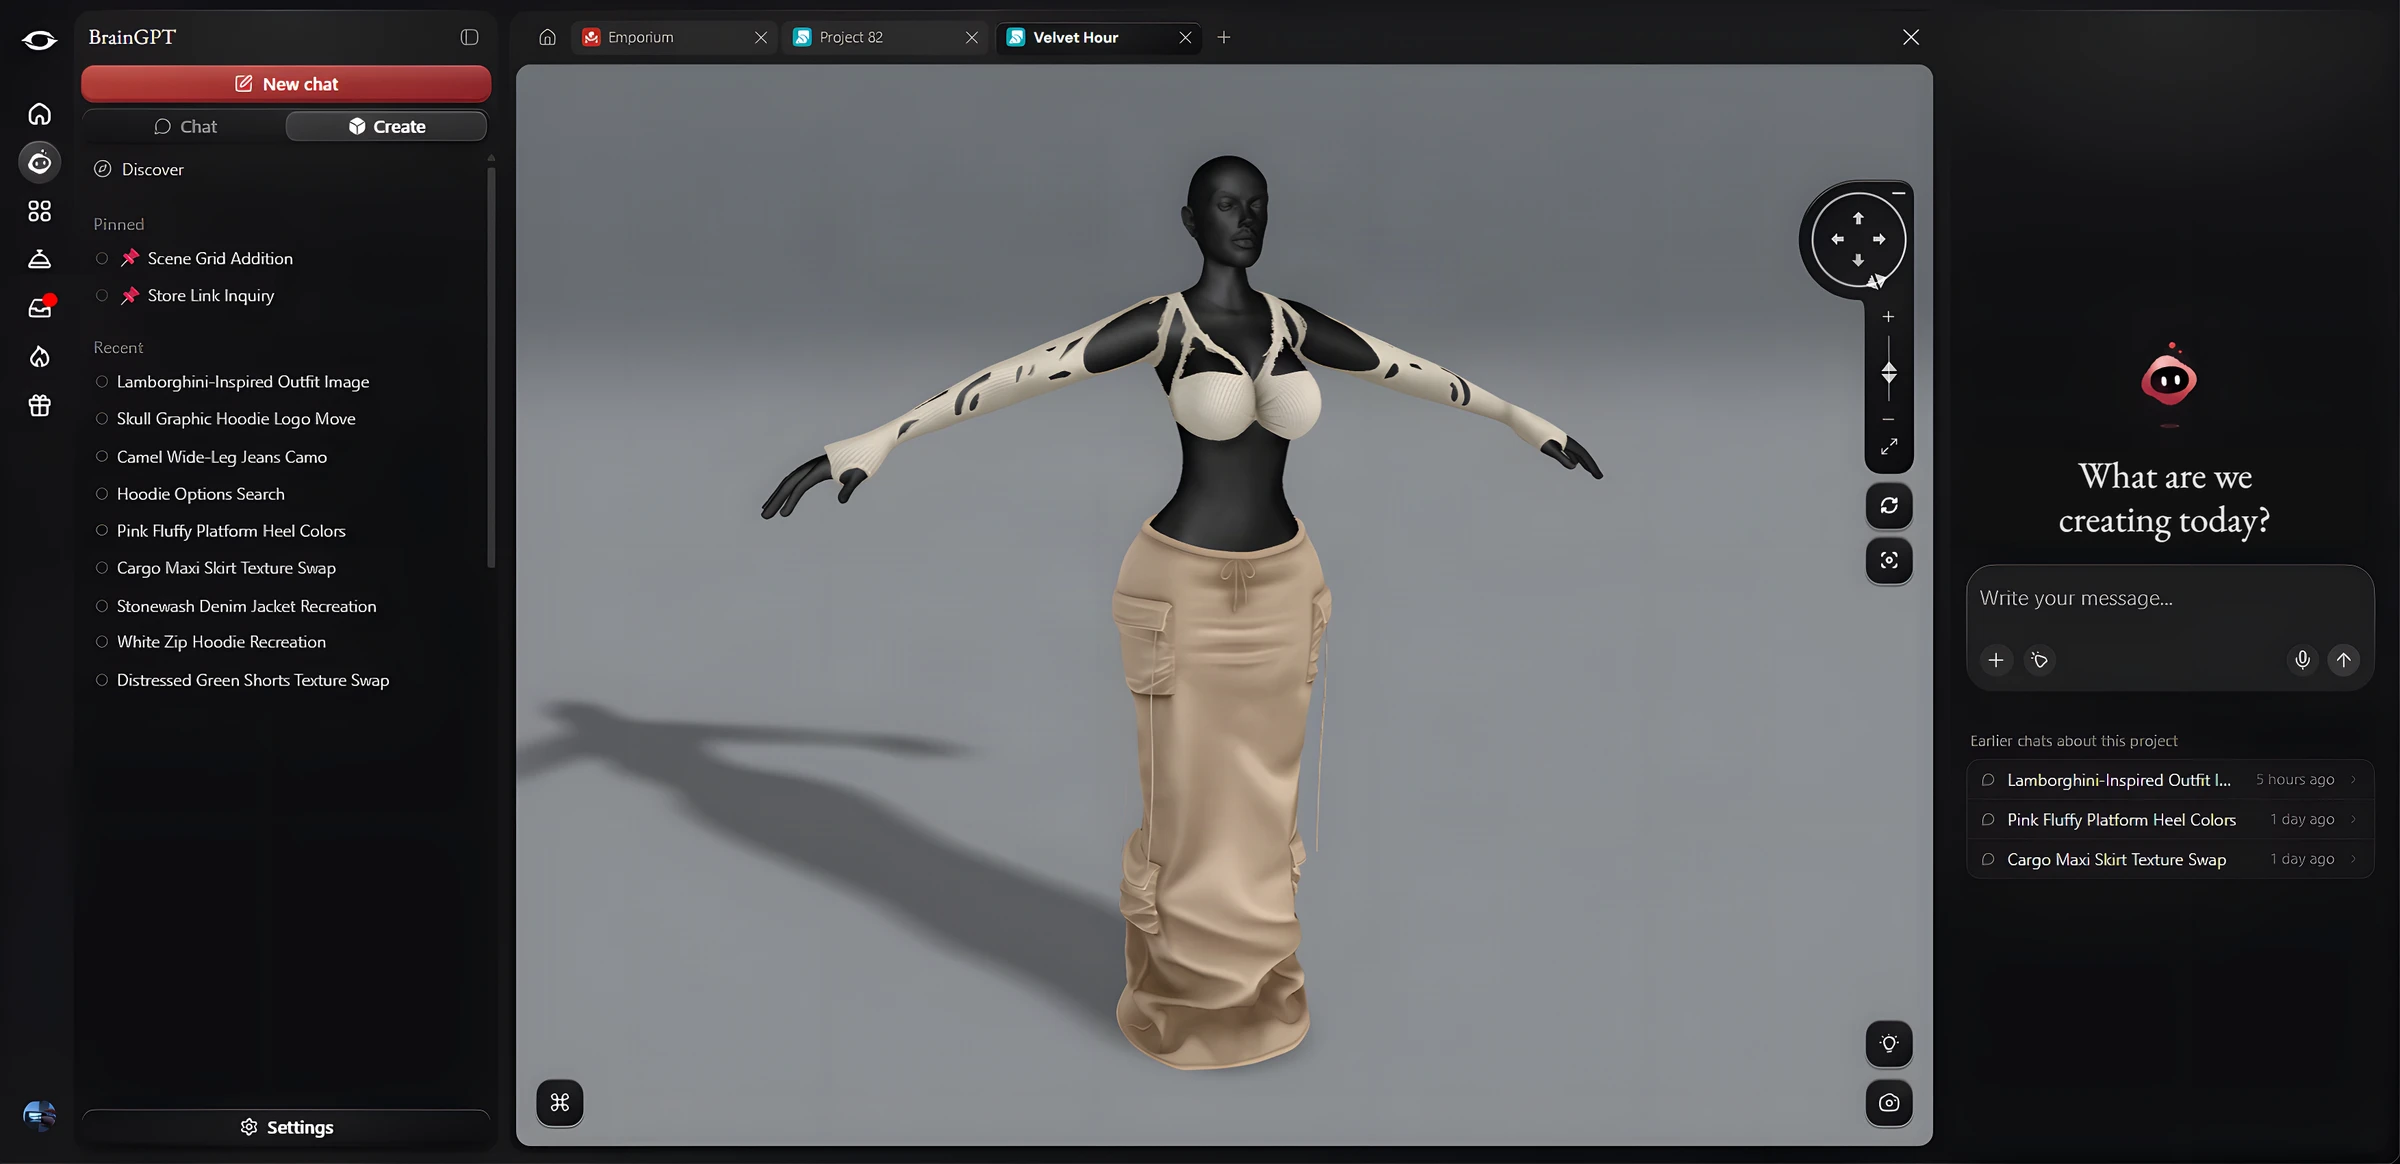This screenshot has width=2400, height=1164.
Task: Select radio circle beside Store Link Inquiry
Action: point(102,295)
